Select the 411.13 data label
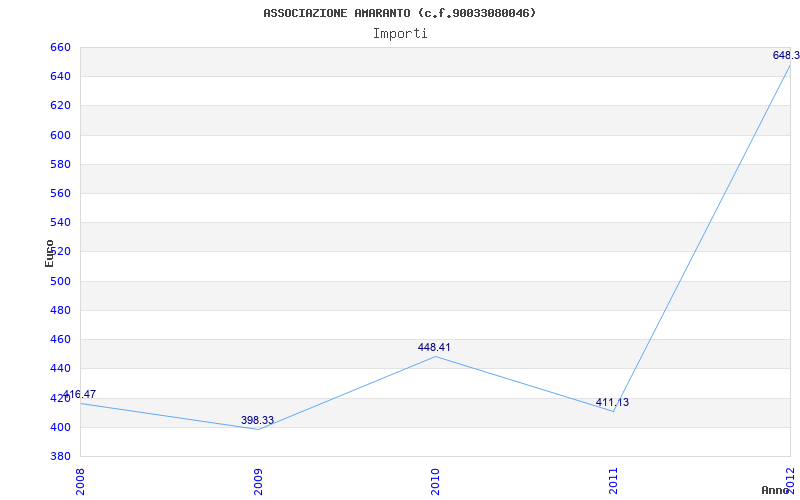800x500 pixels. point(612,403)
